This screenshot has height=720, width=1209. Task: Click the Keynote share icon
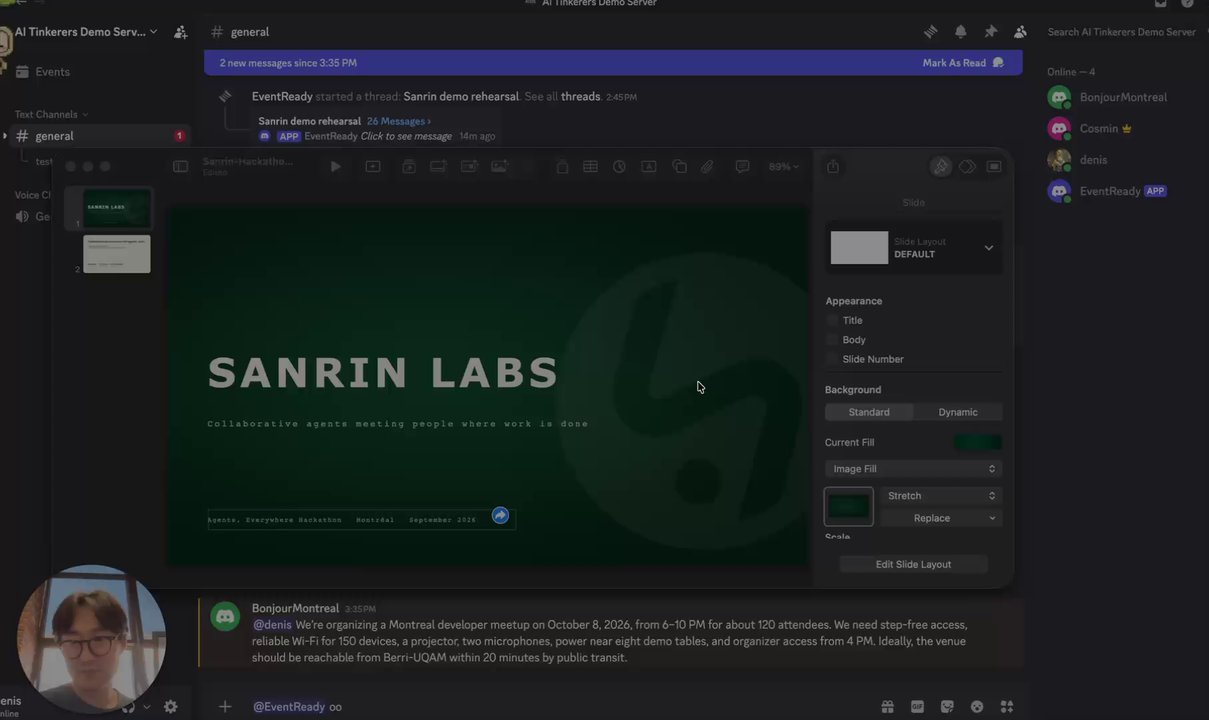tap(833, 167)
